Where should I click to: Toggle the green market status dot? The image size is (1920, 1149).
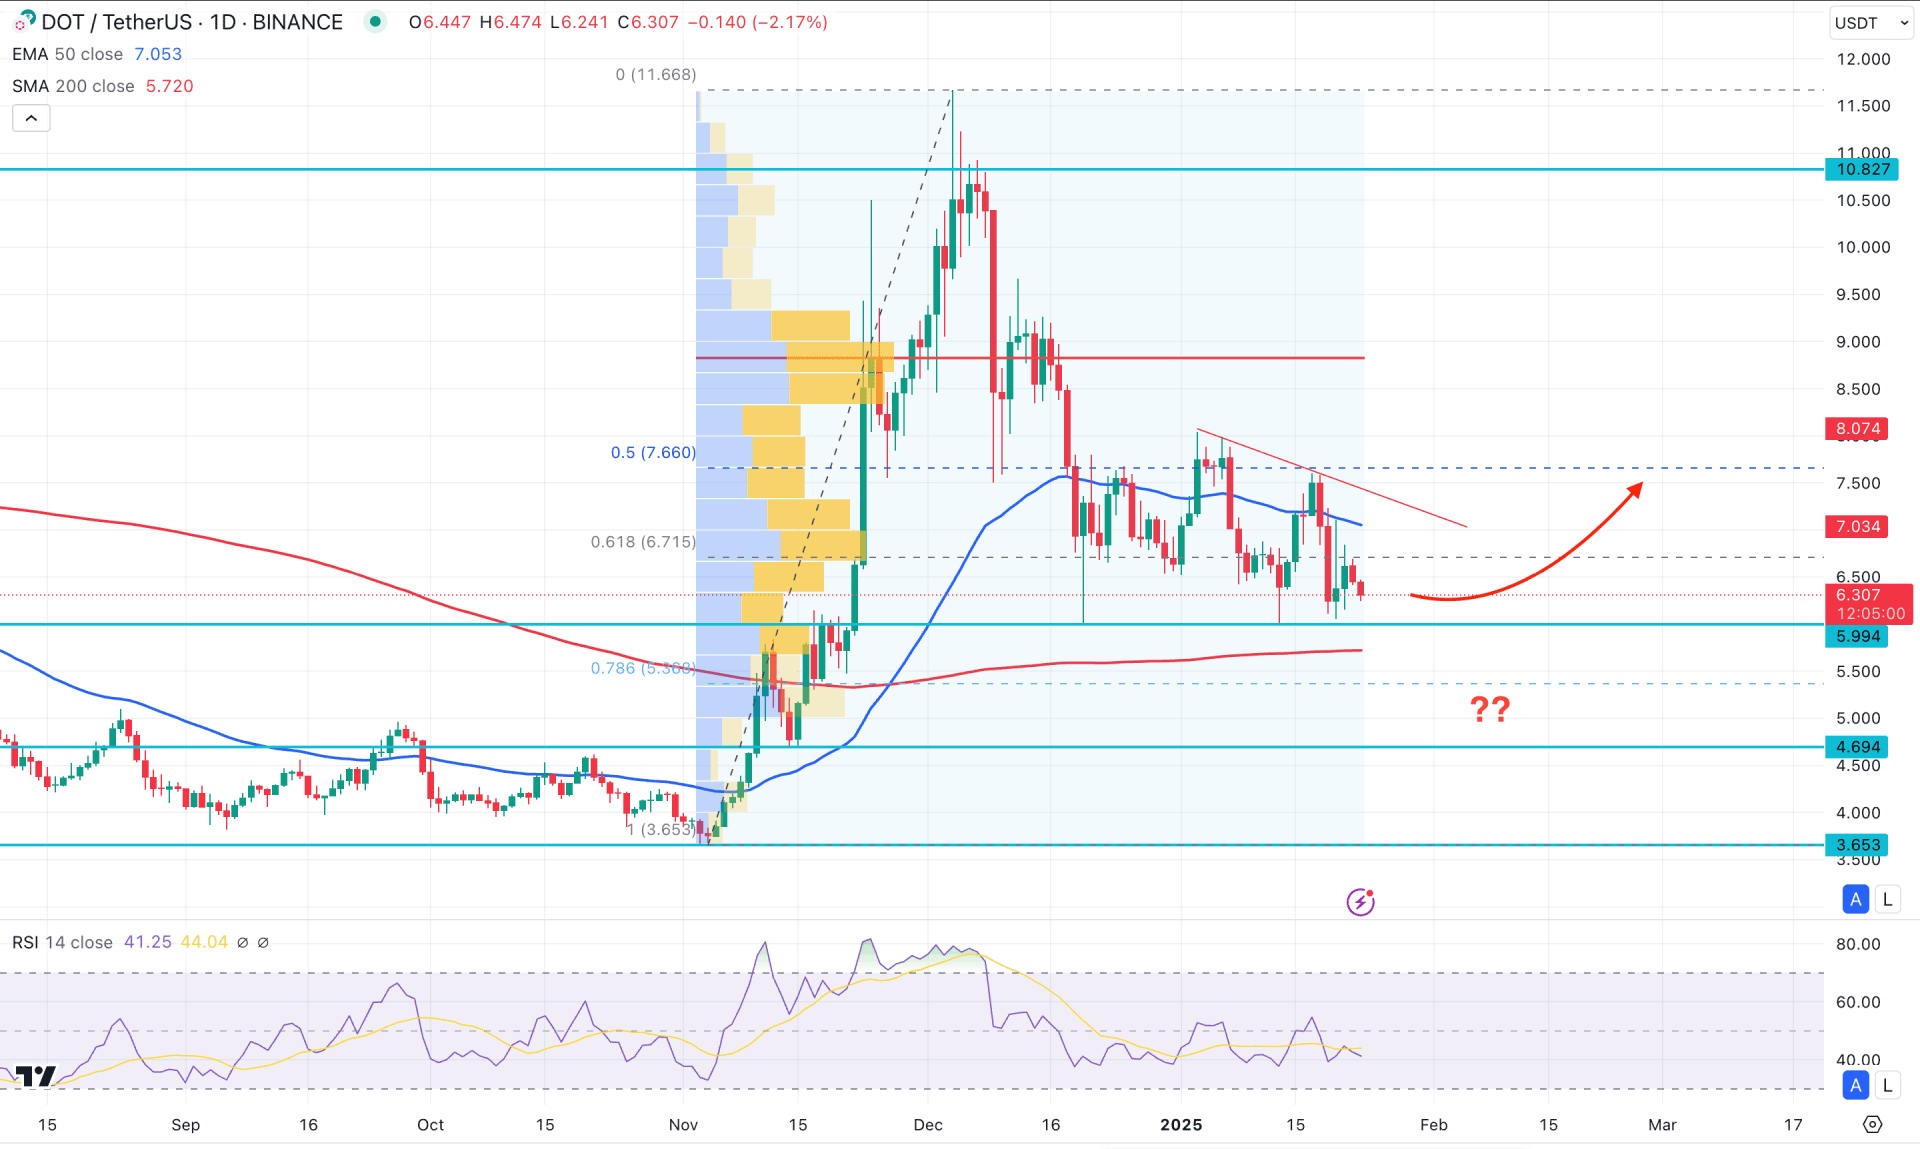375,21
